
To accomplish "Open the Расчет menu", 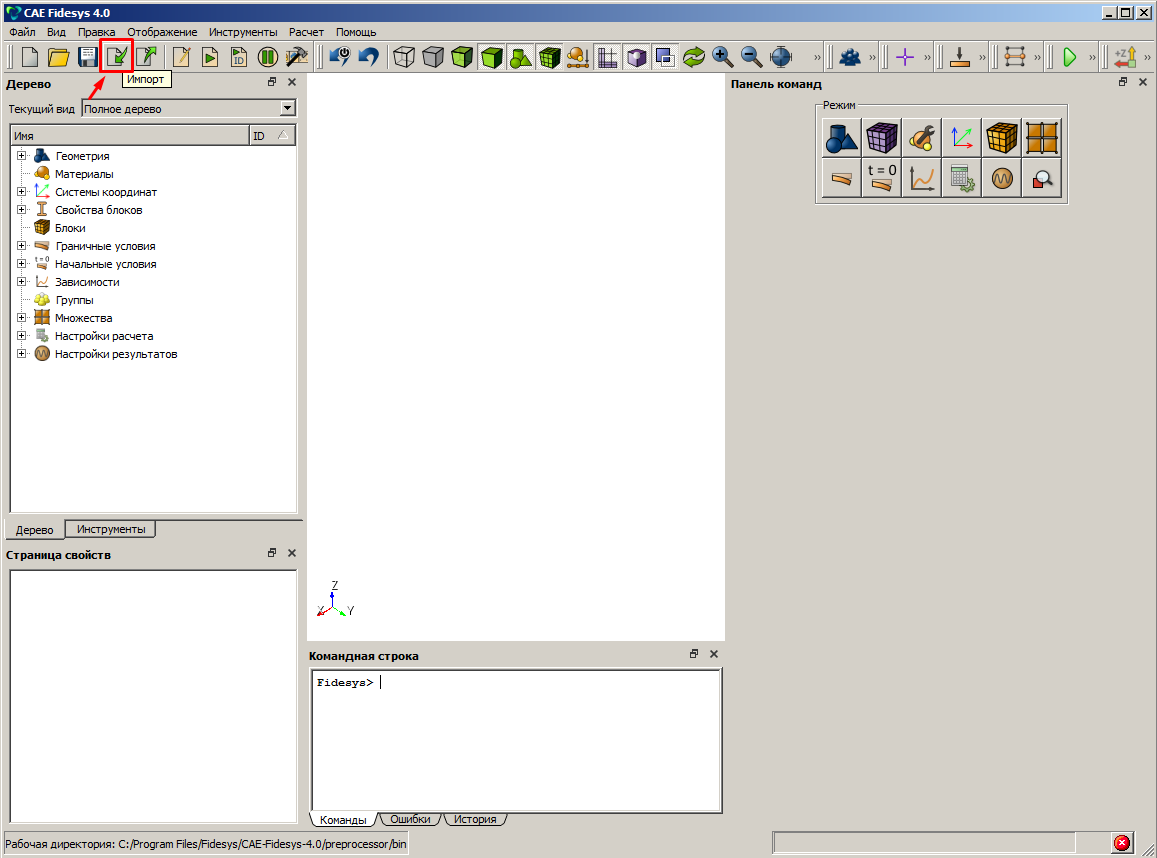I will tap(306, 32).
